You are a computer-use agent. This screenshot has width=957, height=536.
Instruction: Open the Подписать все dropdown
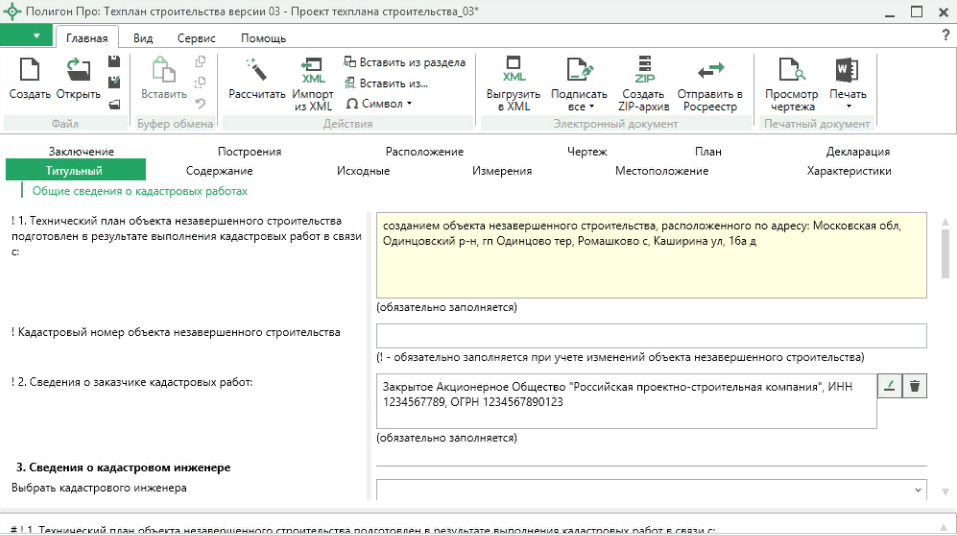click(578, 84)
